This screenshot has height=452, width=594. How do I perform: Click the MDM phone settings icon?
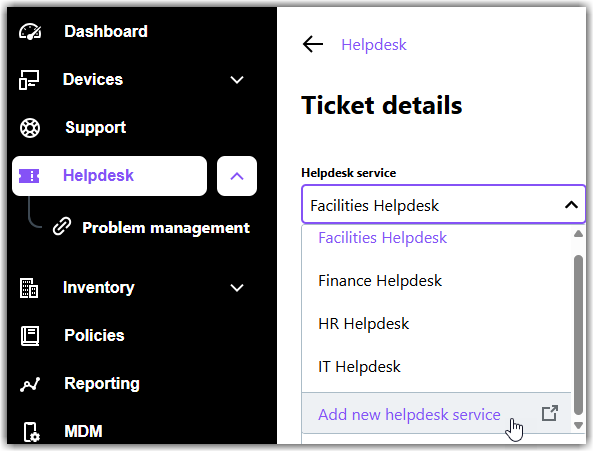point(31,432)
